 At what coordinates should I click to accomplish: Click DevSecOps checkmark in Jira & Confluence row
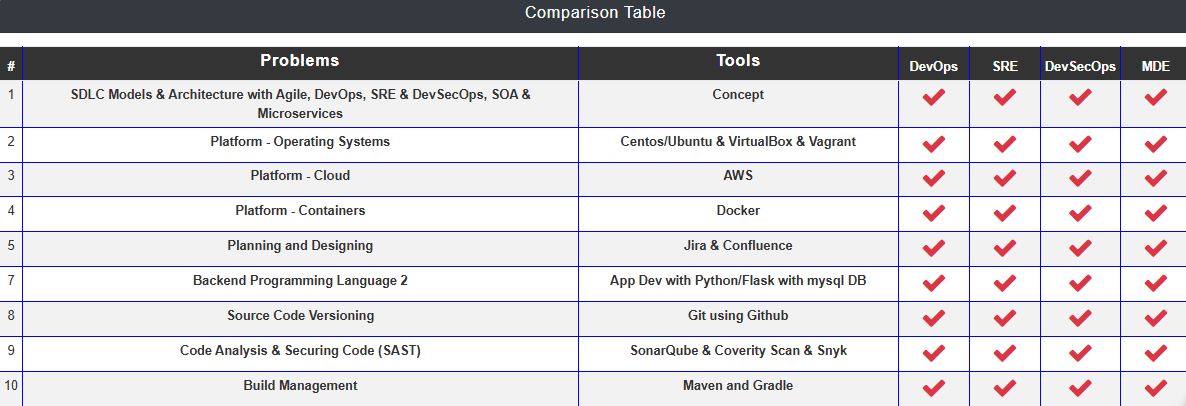coord(1080,249)
